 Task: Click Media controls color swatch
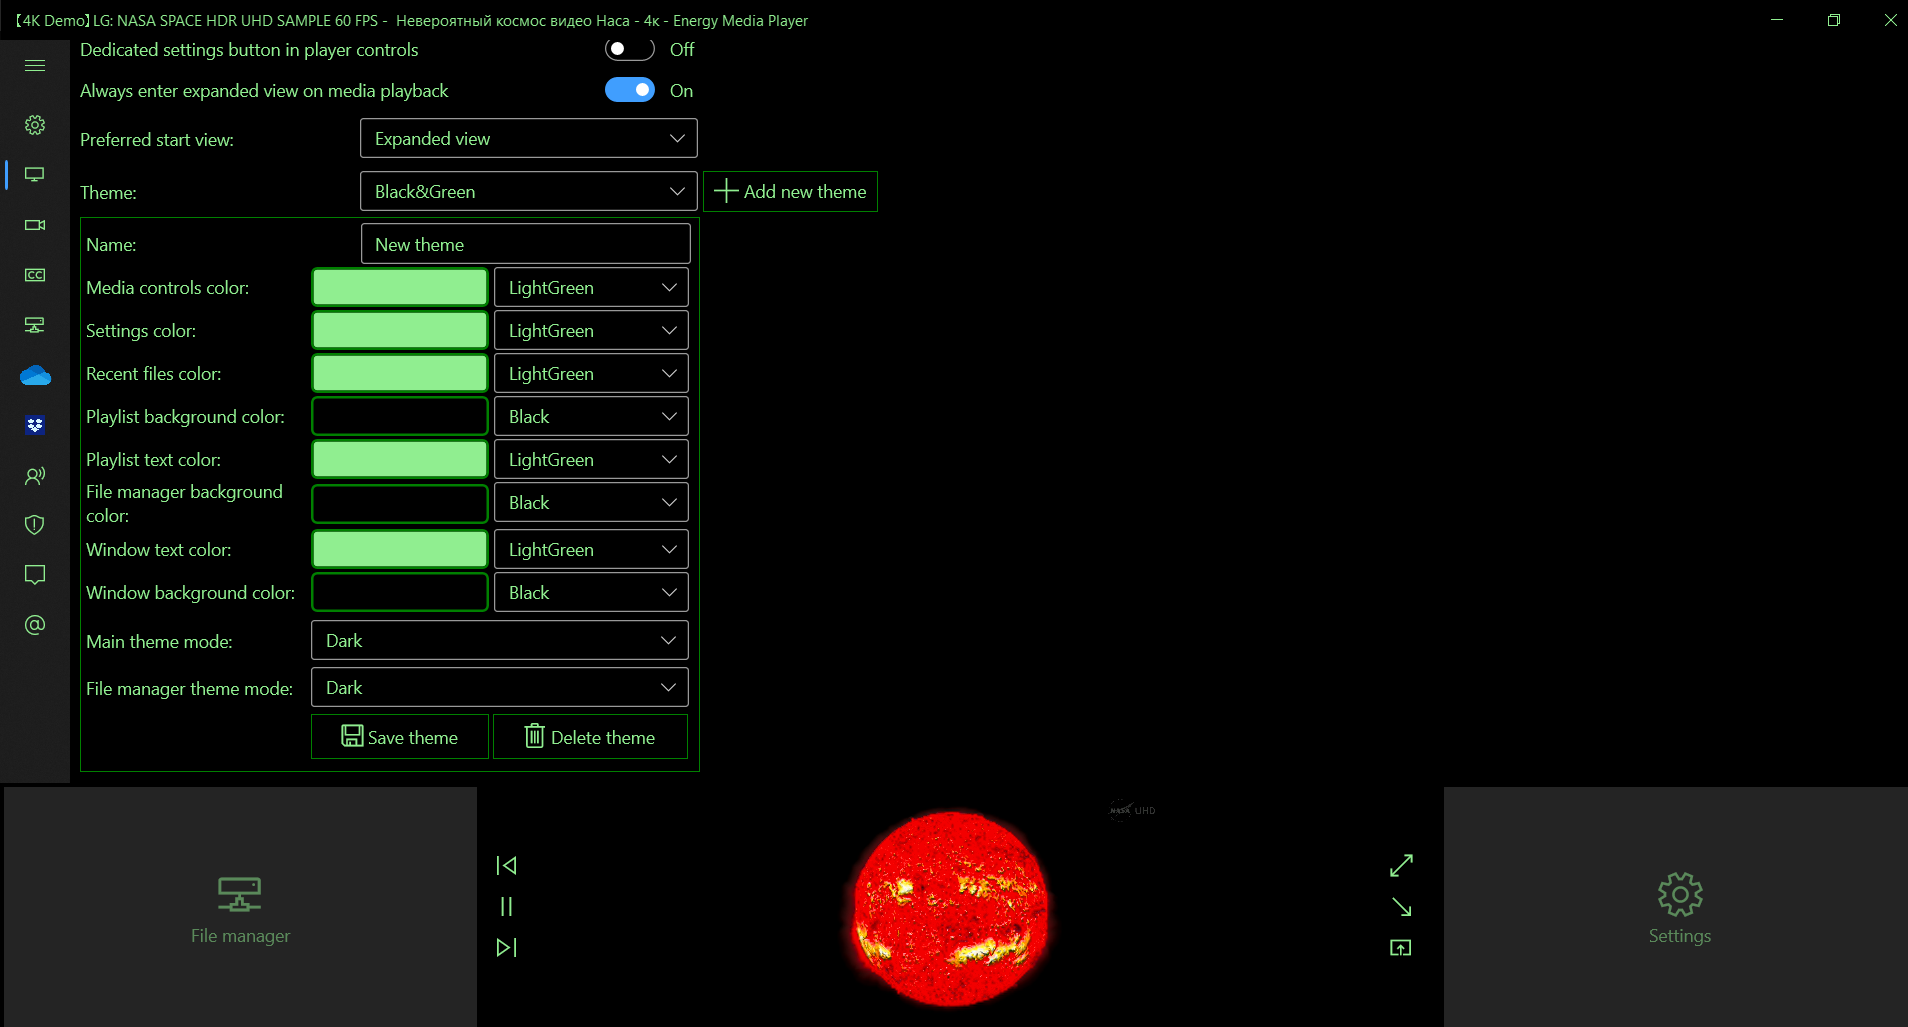[x=400, y=287]
